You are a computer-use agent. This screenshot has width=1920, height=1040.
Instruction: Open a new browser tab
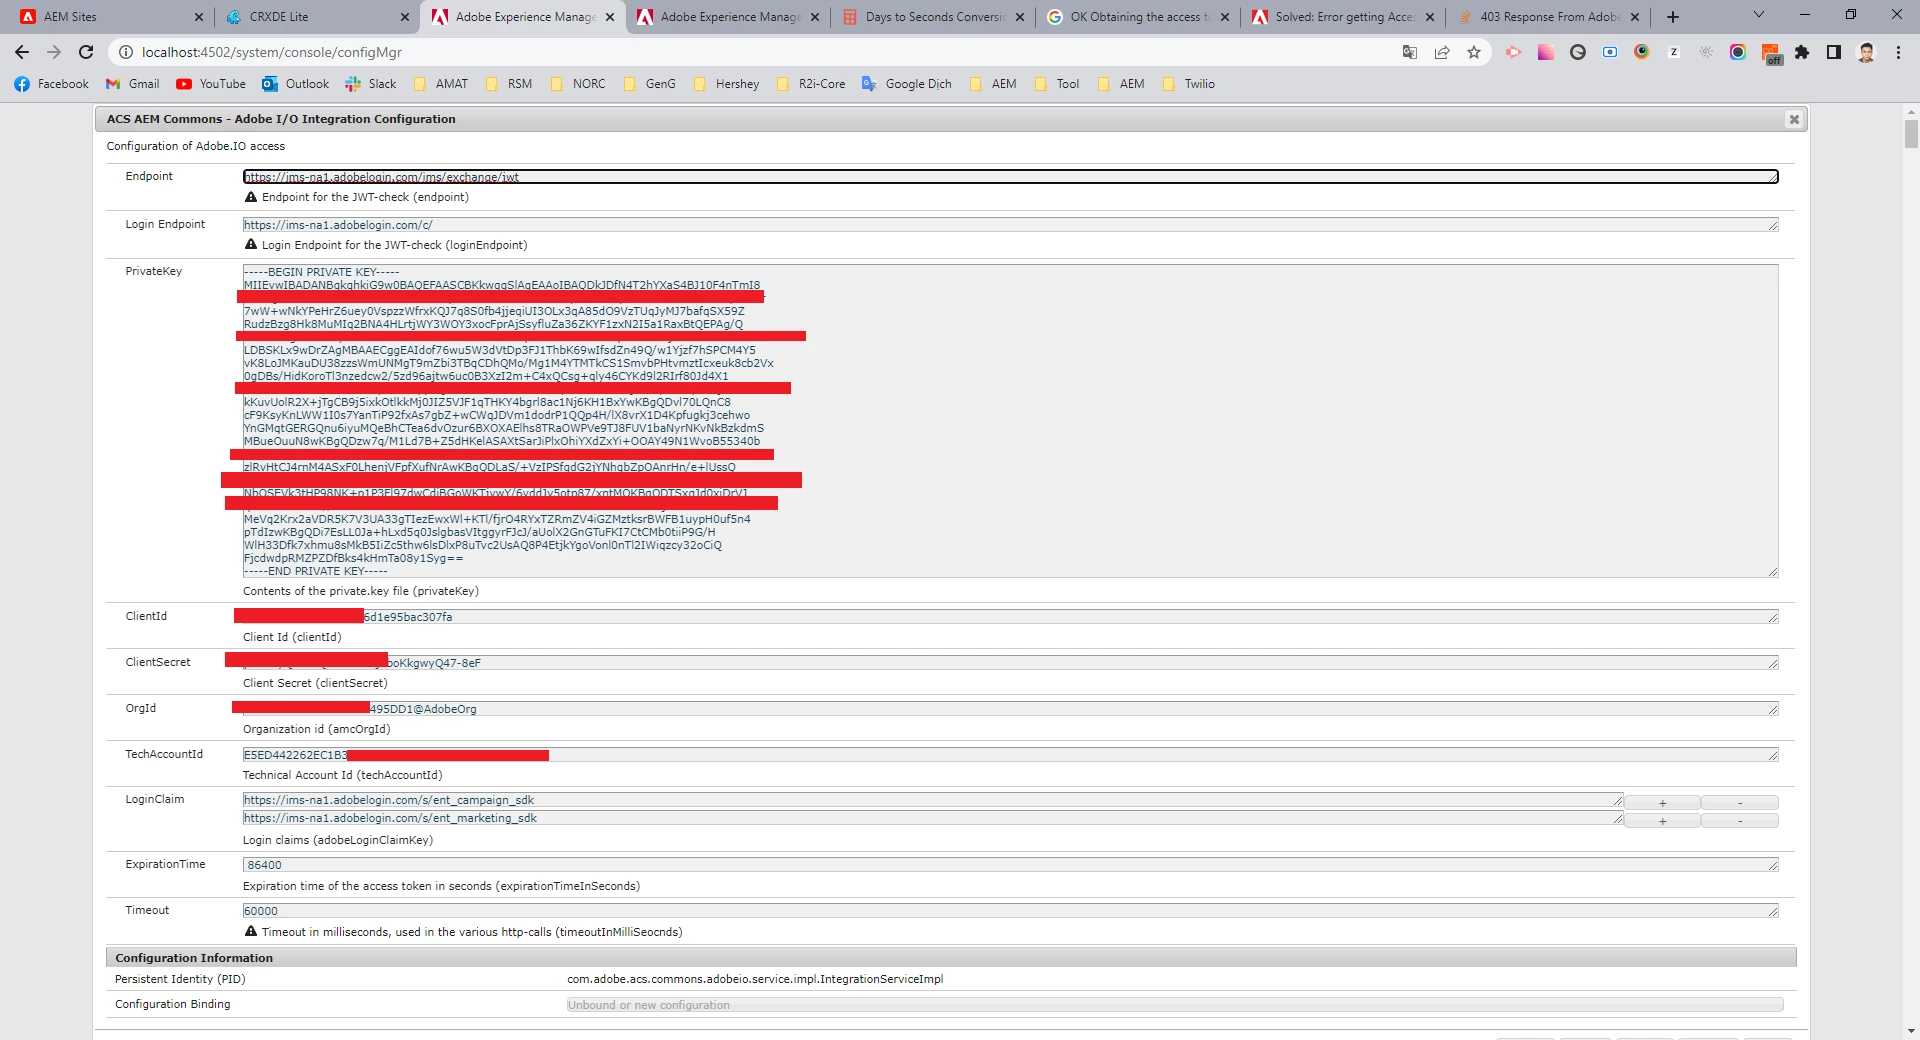click(x=1673, y=17)
